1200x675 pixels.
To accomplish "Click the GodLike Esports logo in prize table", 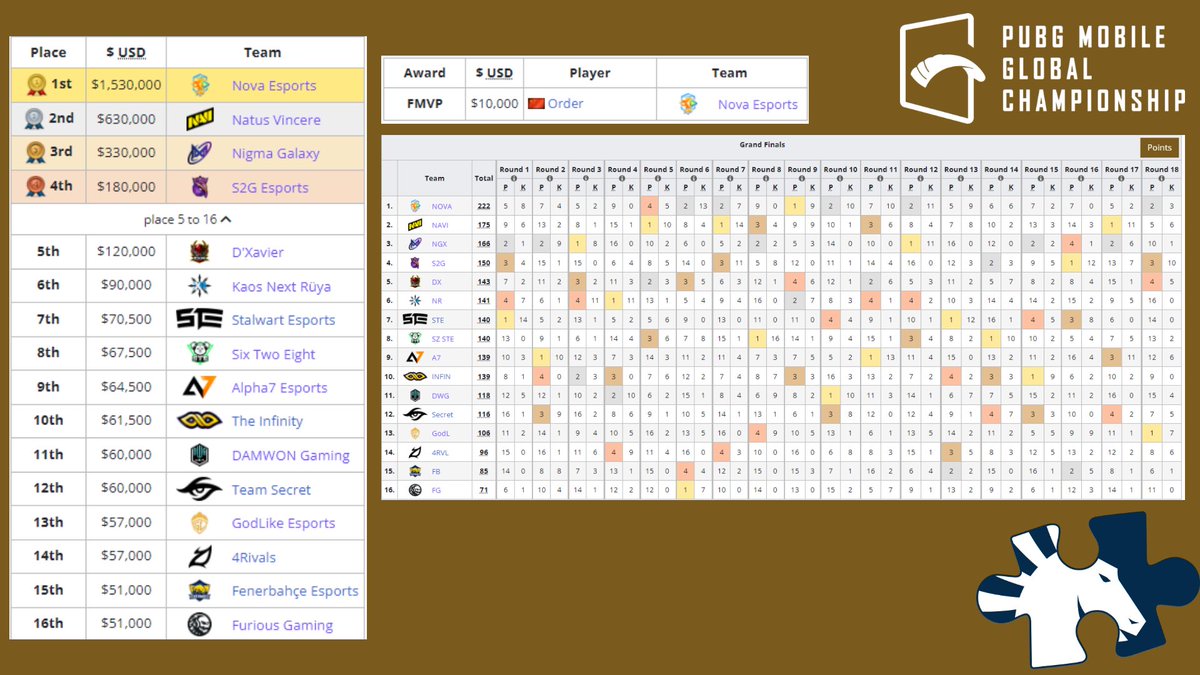I will pyautogui.click(x=200, y=523).
